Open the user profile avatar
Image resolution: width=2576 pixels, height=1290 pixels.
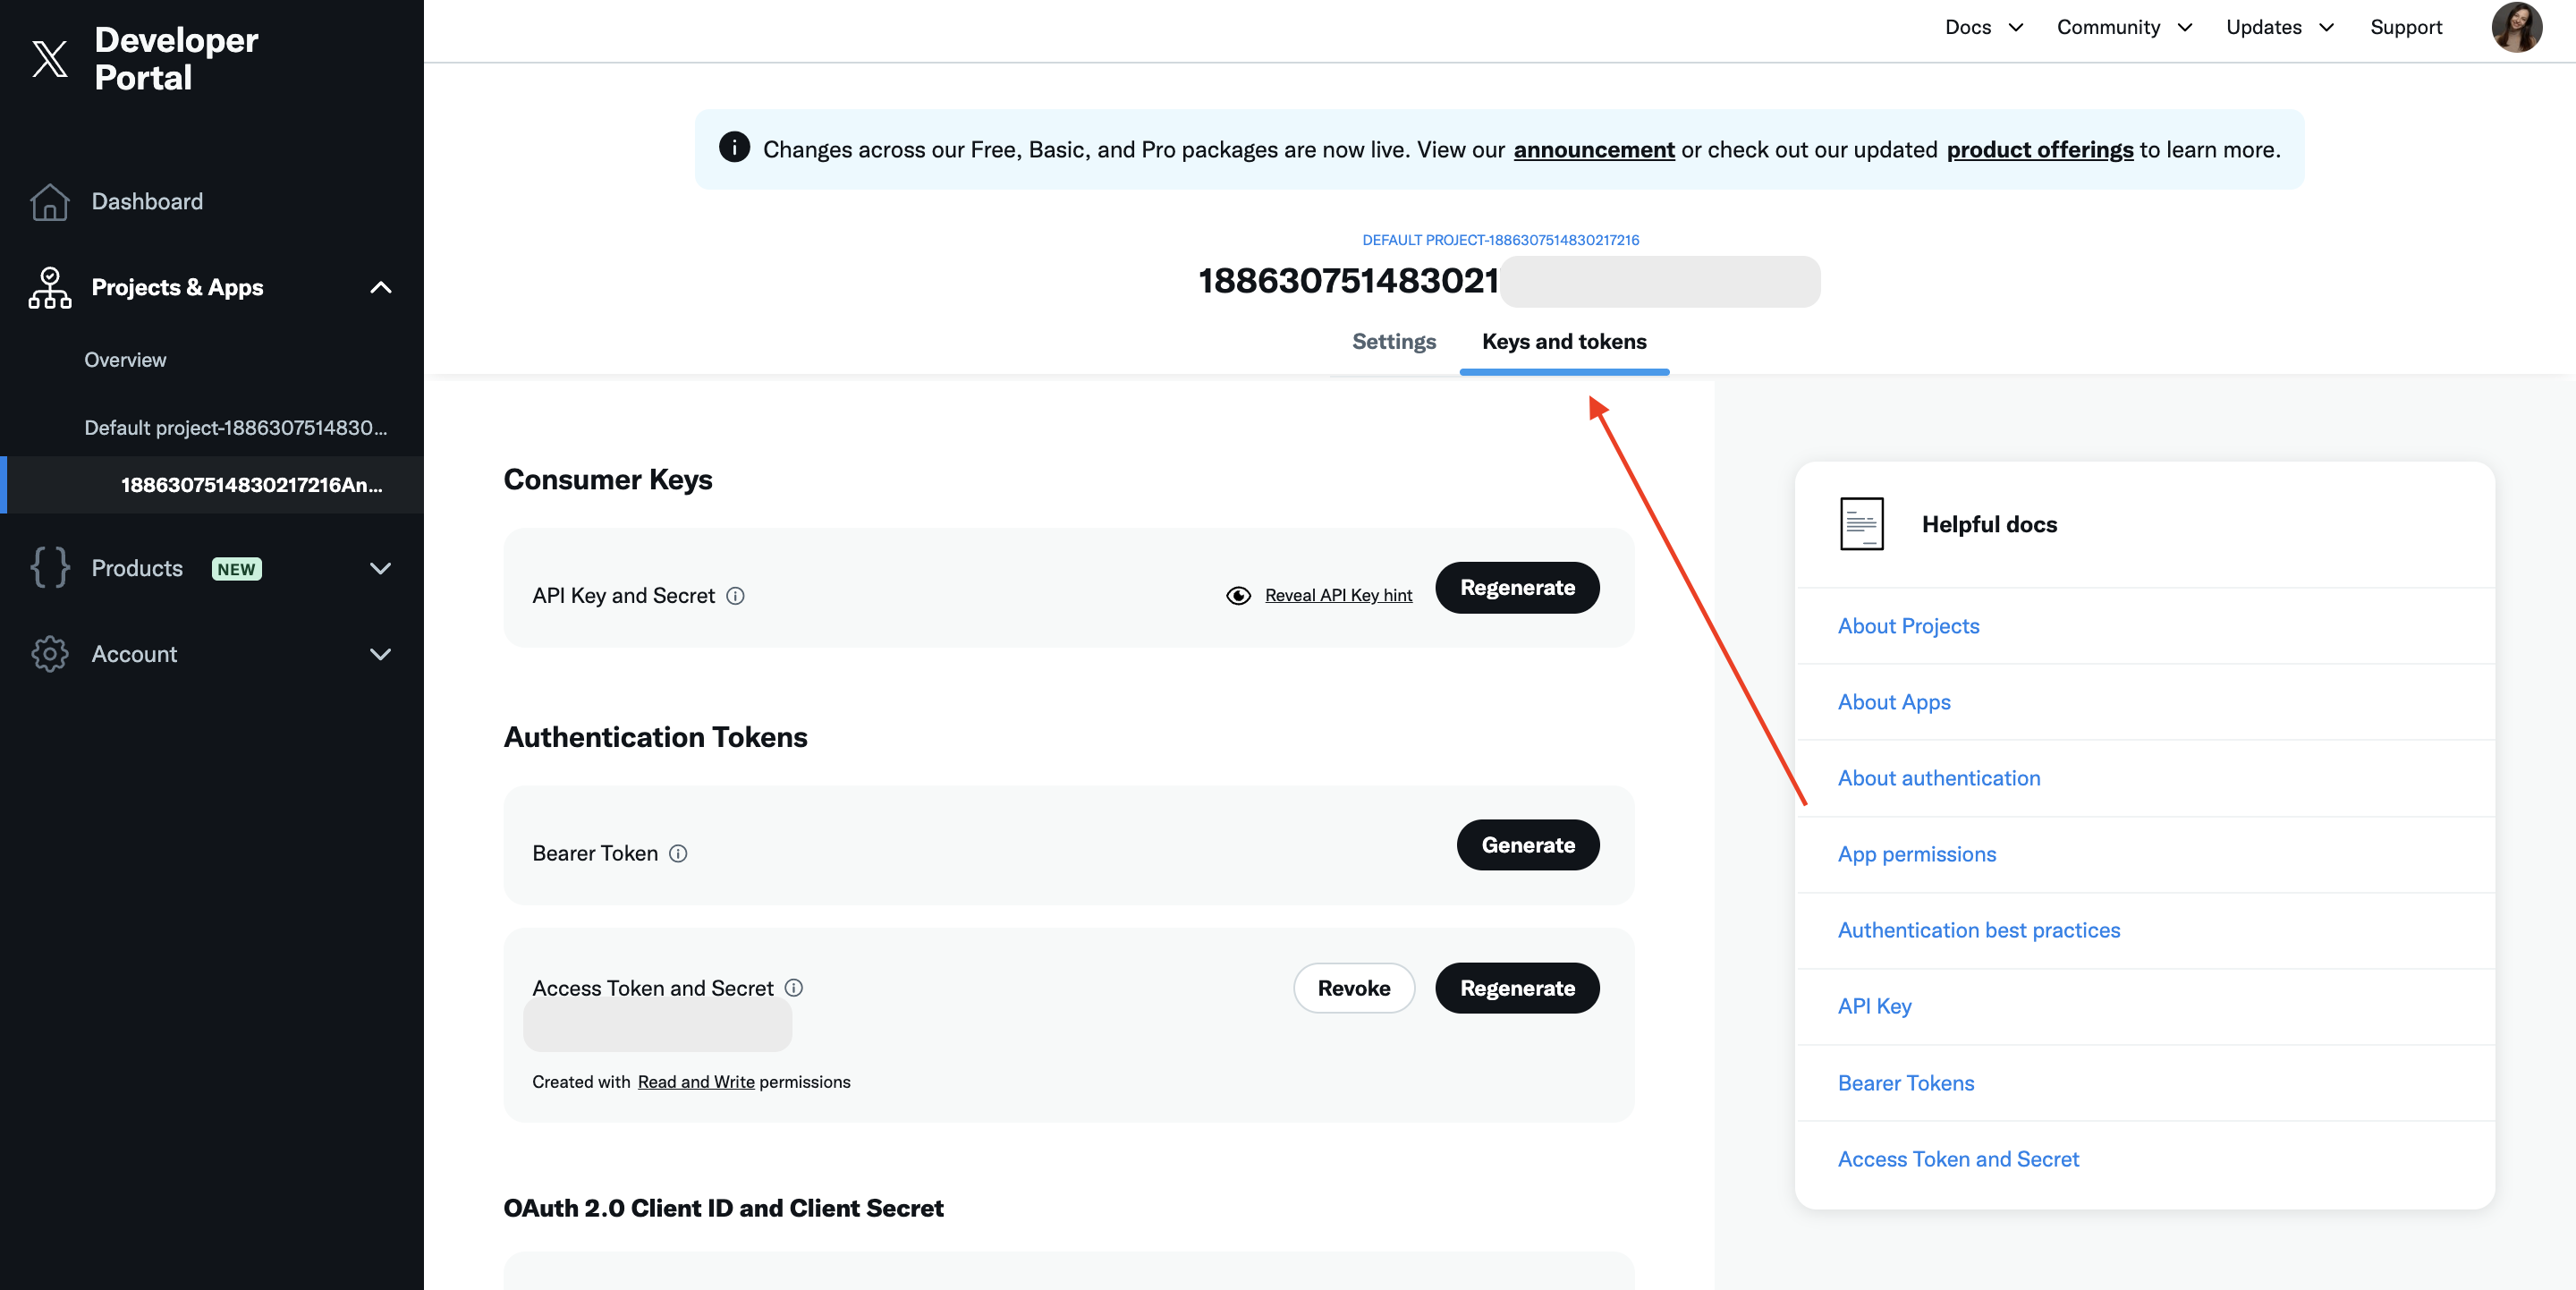2516,27
